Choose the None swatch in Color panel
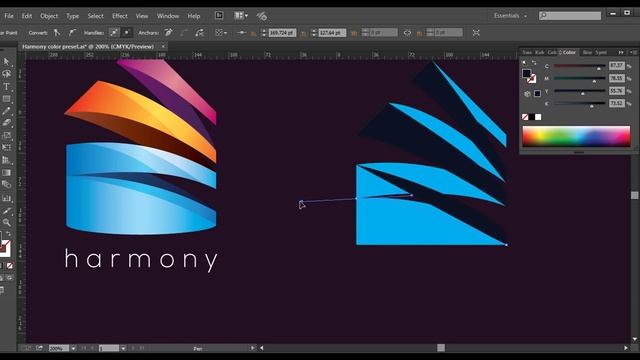The image size is (640, 360). click(525, 117)
